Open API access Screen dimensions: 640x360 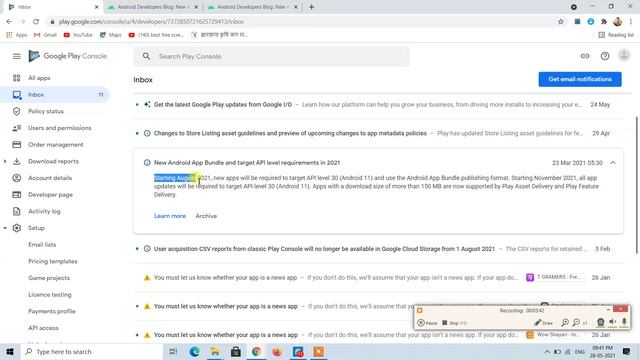point(43,328)
